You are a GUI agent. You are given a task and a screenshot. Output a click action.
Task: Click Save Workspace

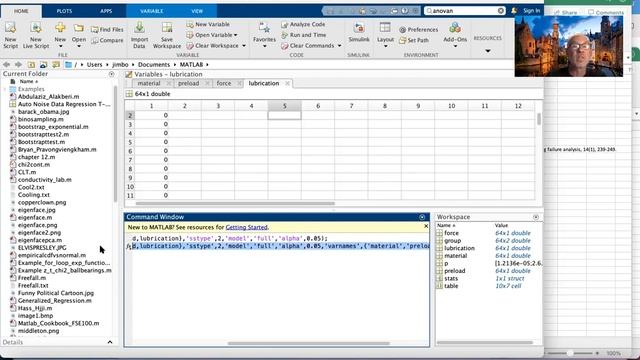click(167, 36)
